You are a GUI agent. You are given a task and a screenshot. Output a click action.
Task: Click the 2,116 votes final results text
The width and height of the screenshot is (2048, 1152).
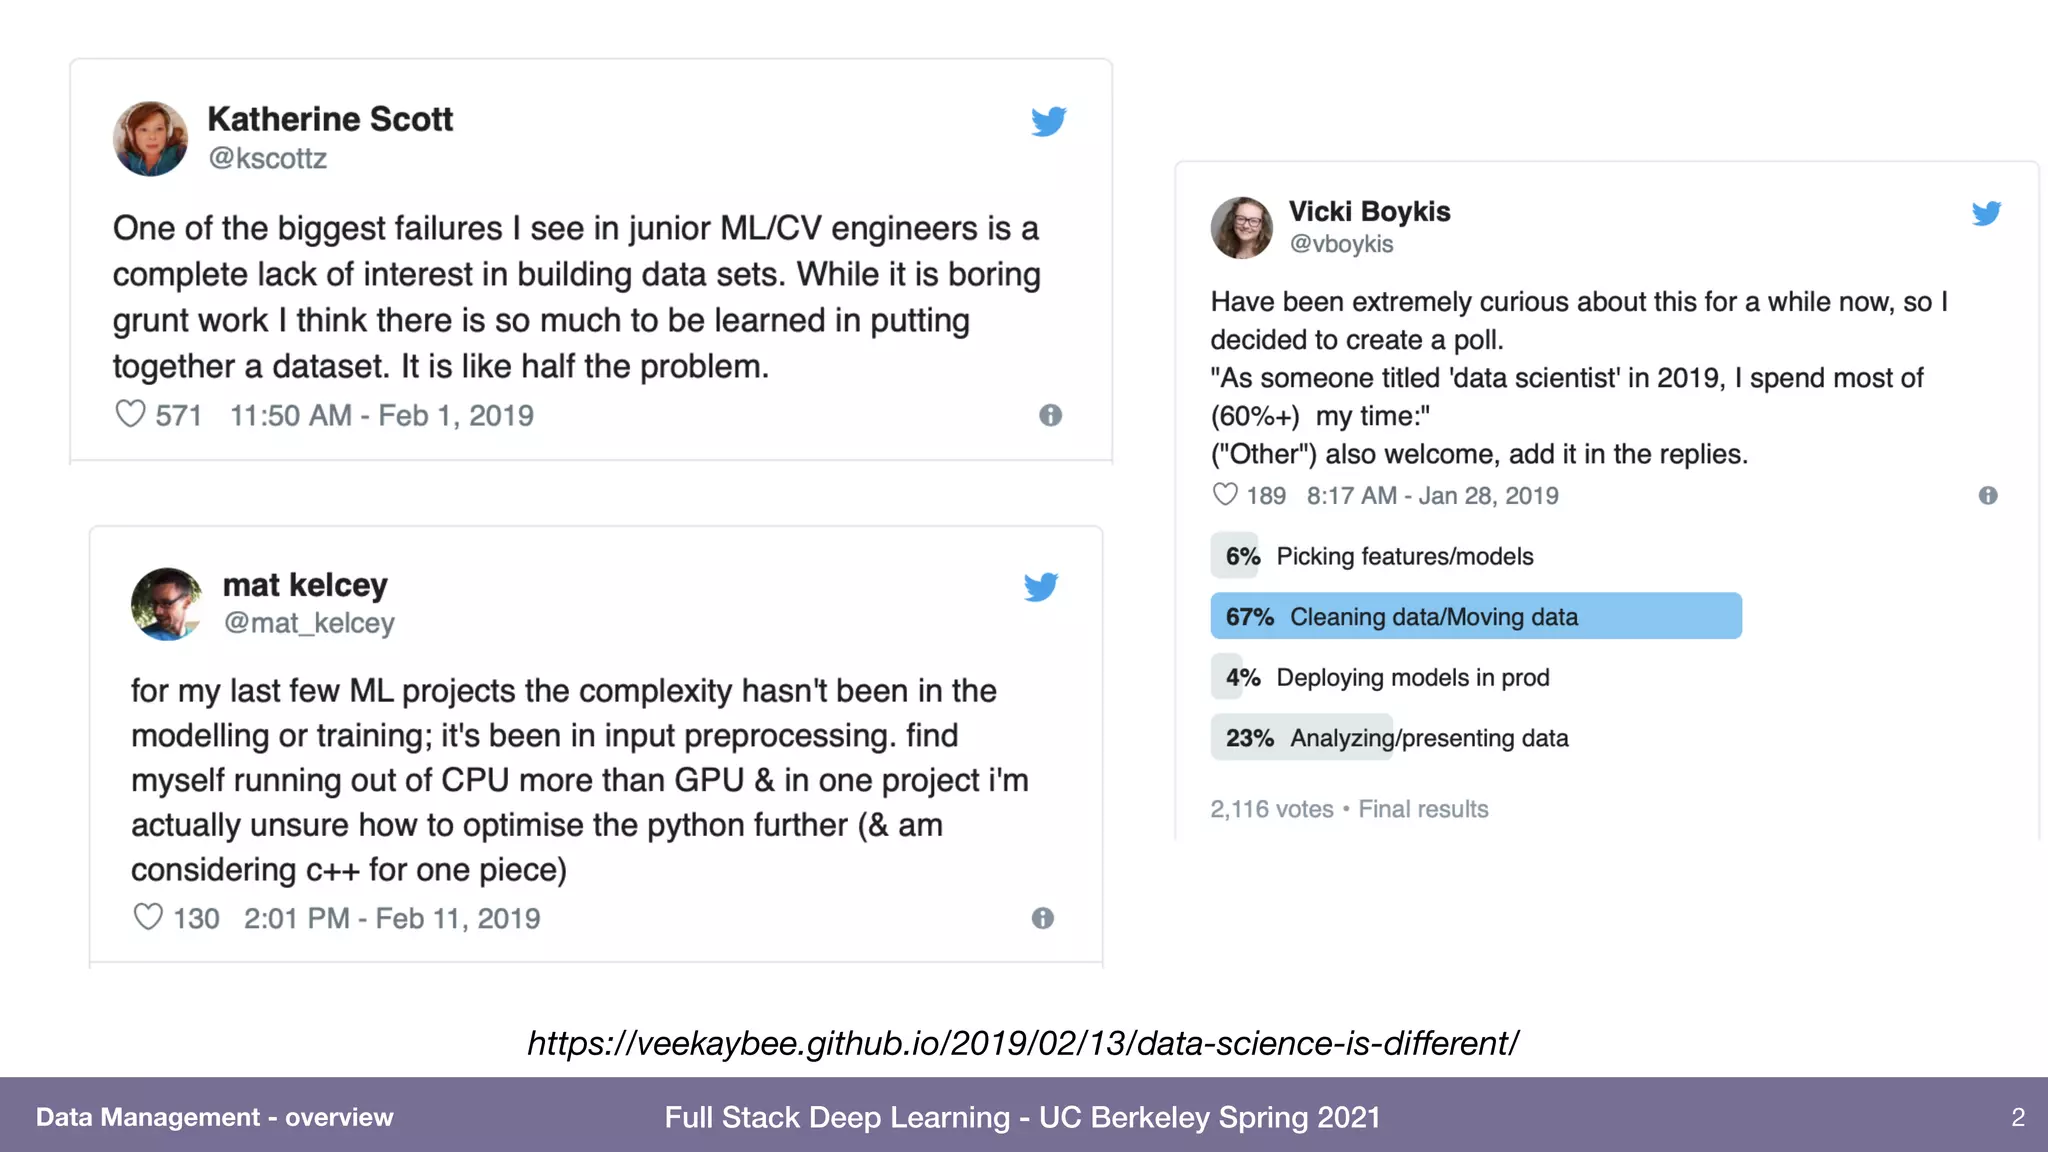coord(1349,809)
